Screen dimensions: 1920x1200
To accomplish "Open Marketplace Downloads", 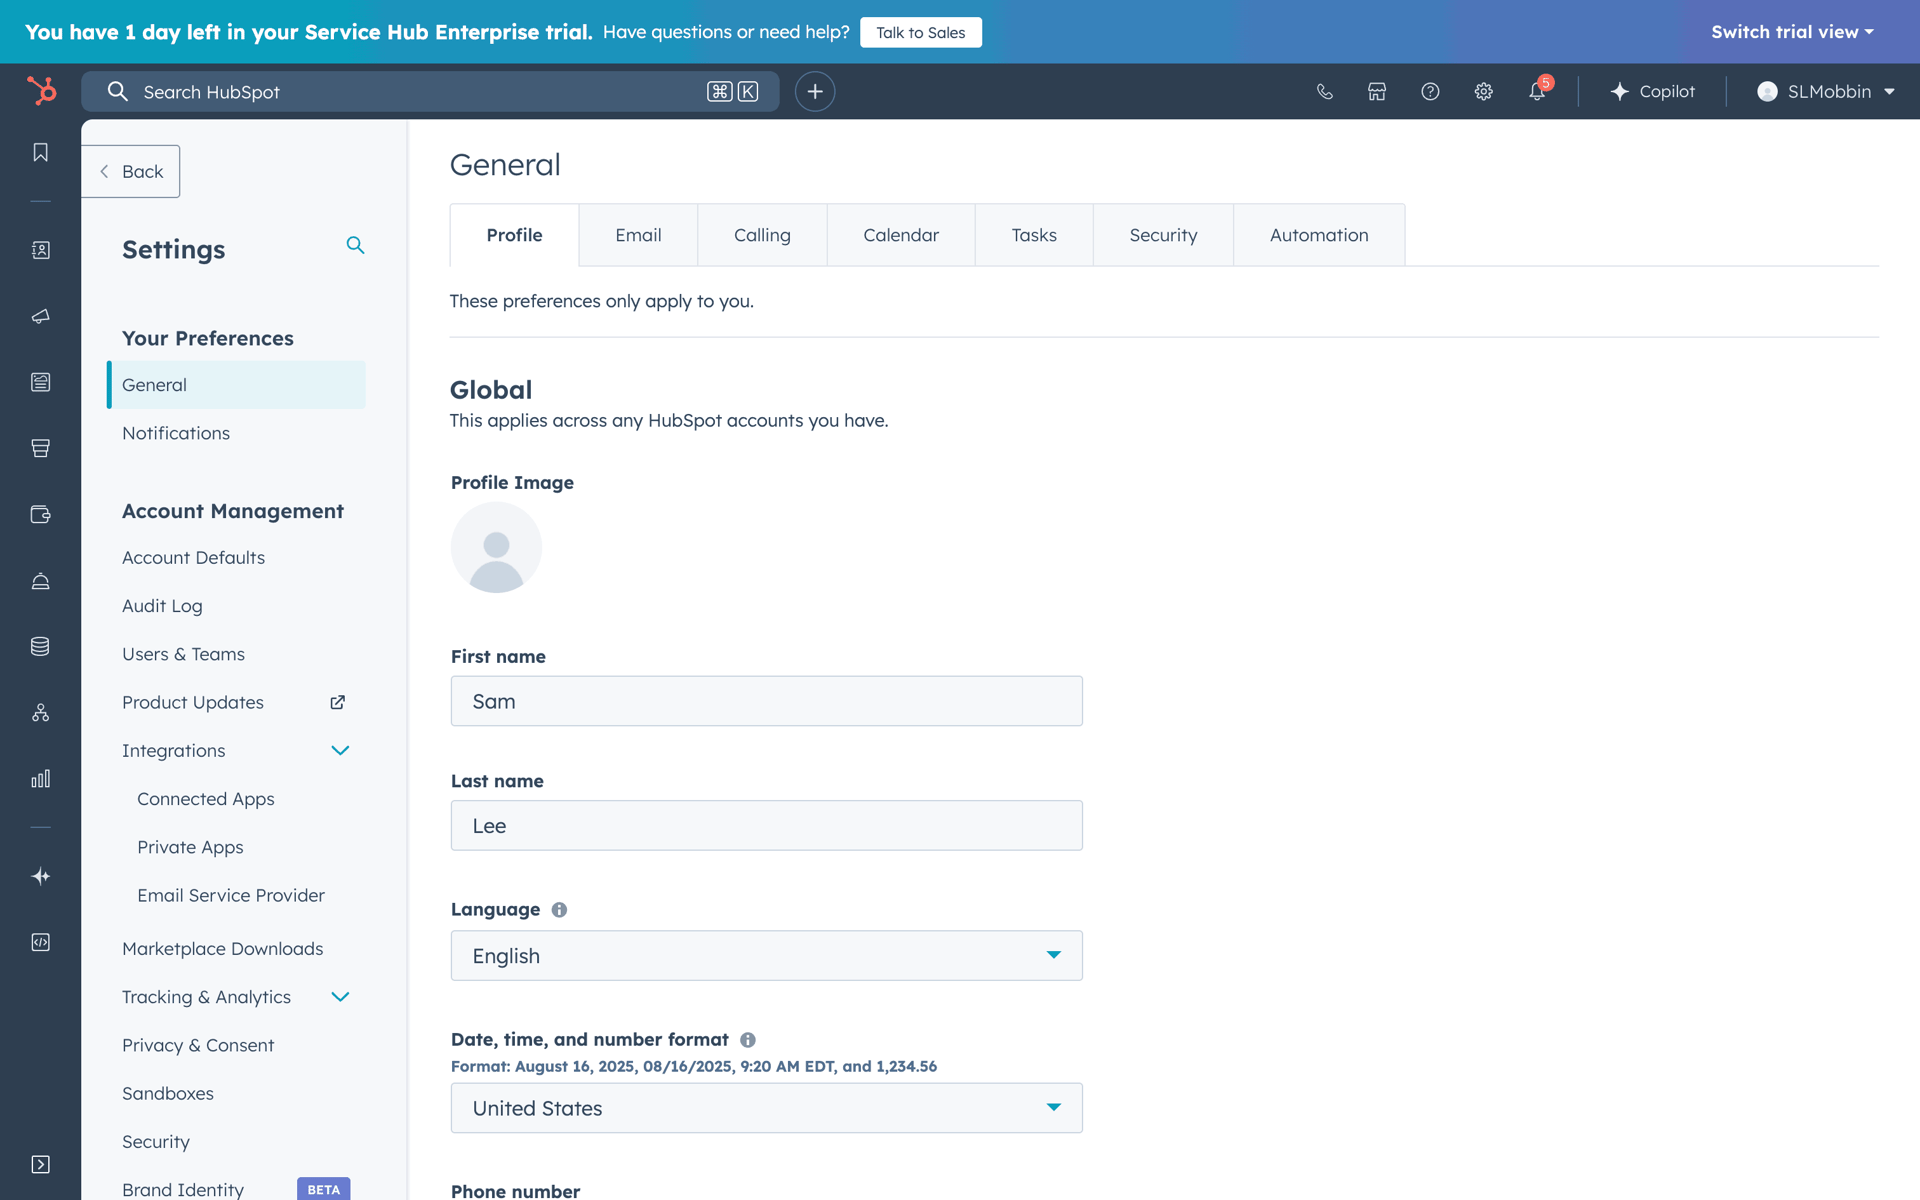I will pyautogui.click(x=222, y=948).
